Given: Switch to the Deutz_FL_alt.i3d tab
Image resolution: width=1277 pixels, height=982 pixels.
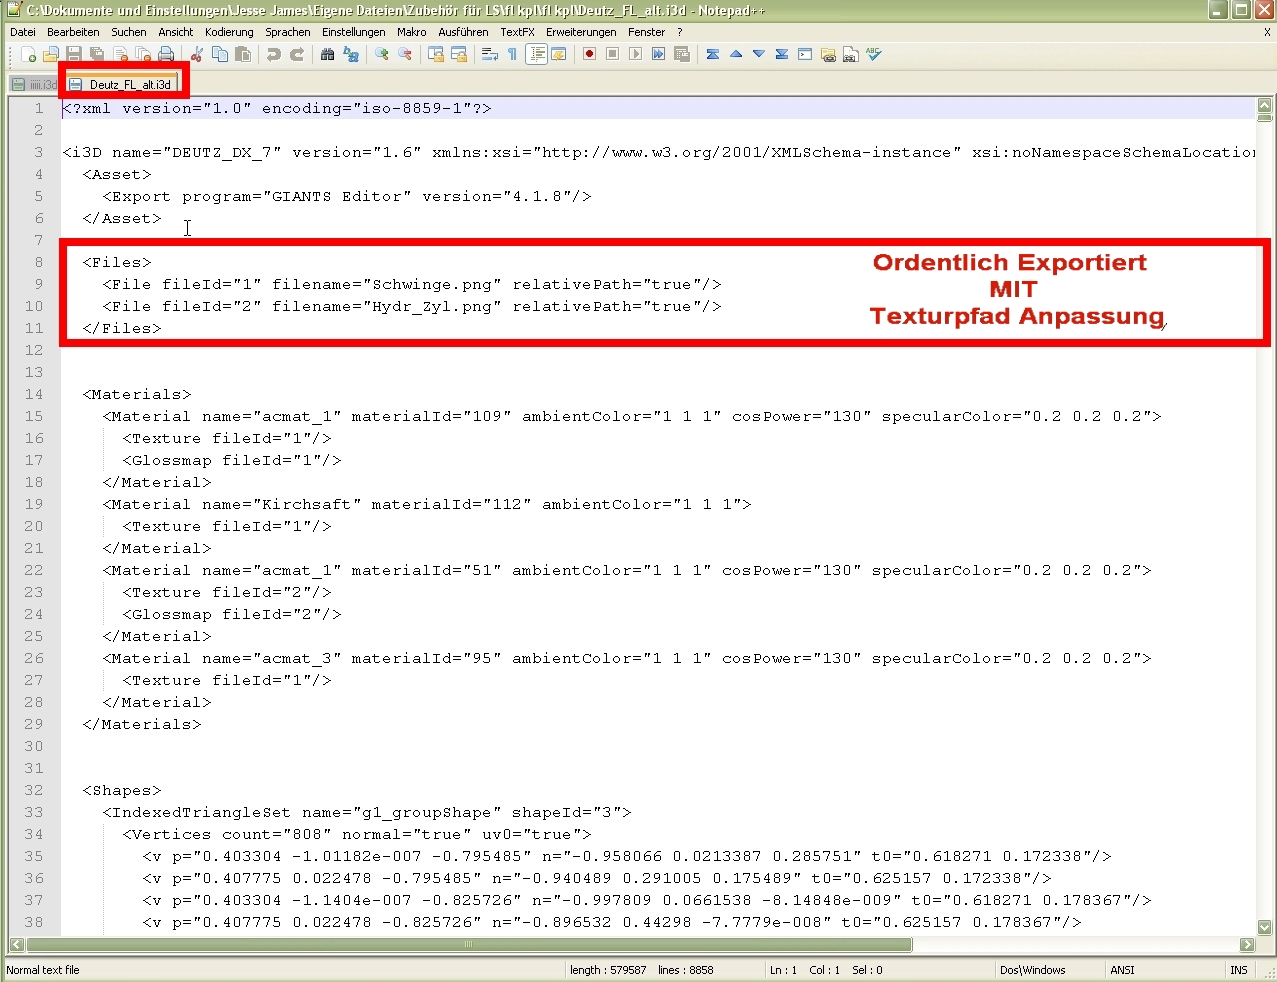Looking at the screenshot, I should point(122,85).
